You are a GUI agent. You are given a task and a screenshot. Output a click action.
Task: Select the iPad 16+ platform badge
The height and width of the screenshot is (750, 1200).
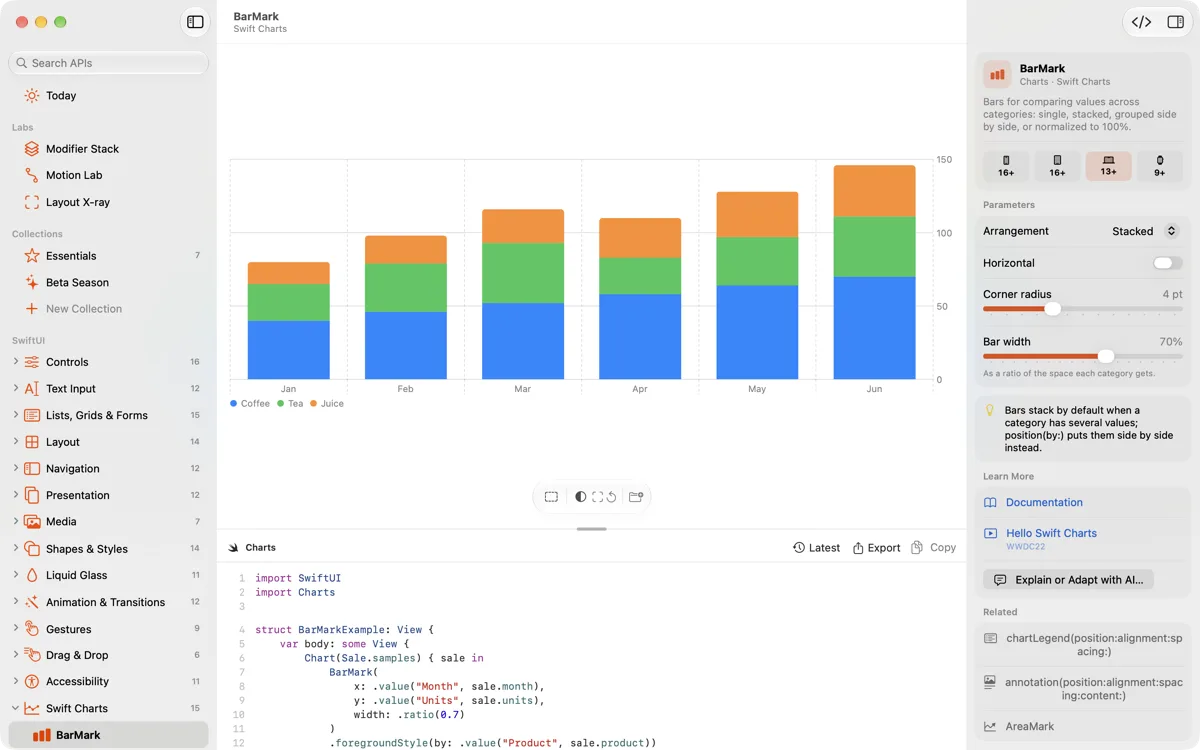click(1057, 166)
